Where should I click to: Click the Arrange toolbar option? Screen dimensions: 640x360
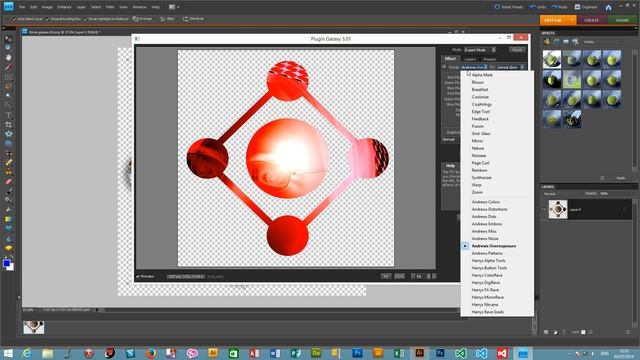click(142, 19)
